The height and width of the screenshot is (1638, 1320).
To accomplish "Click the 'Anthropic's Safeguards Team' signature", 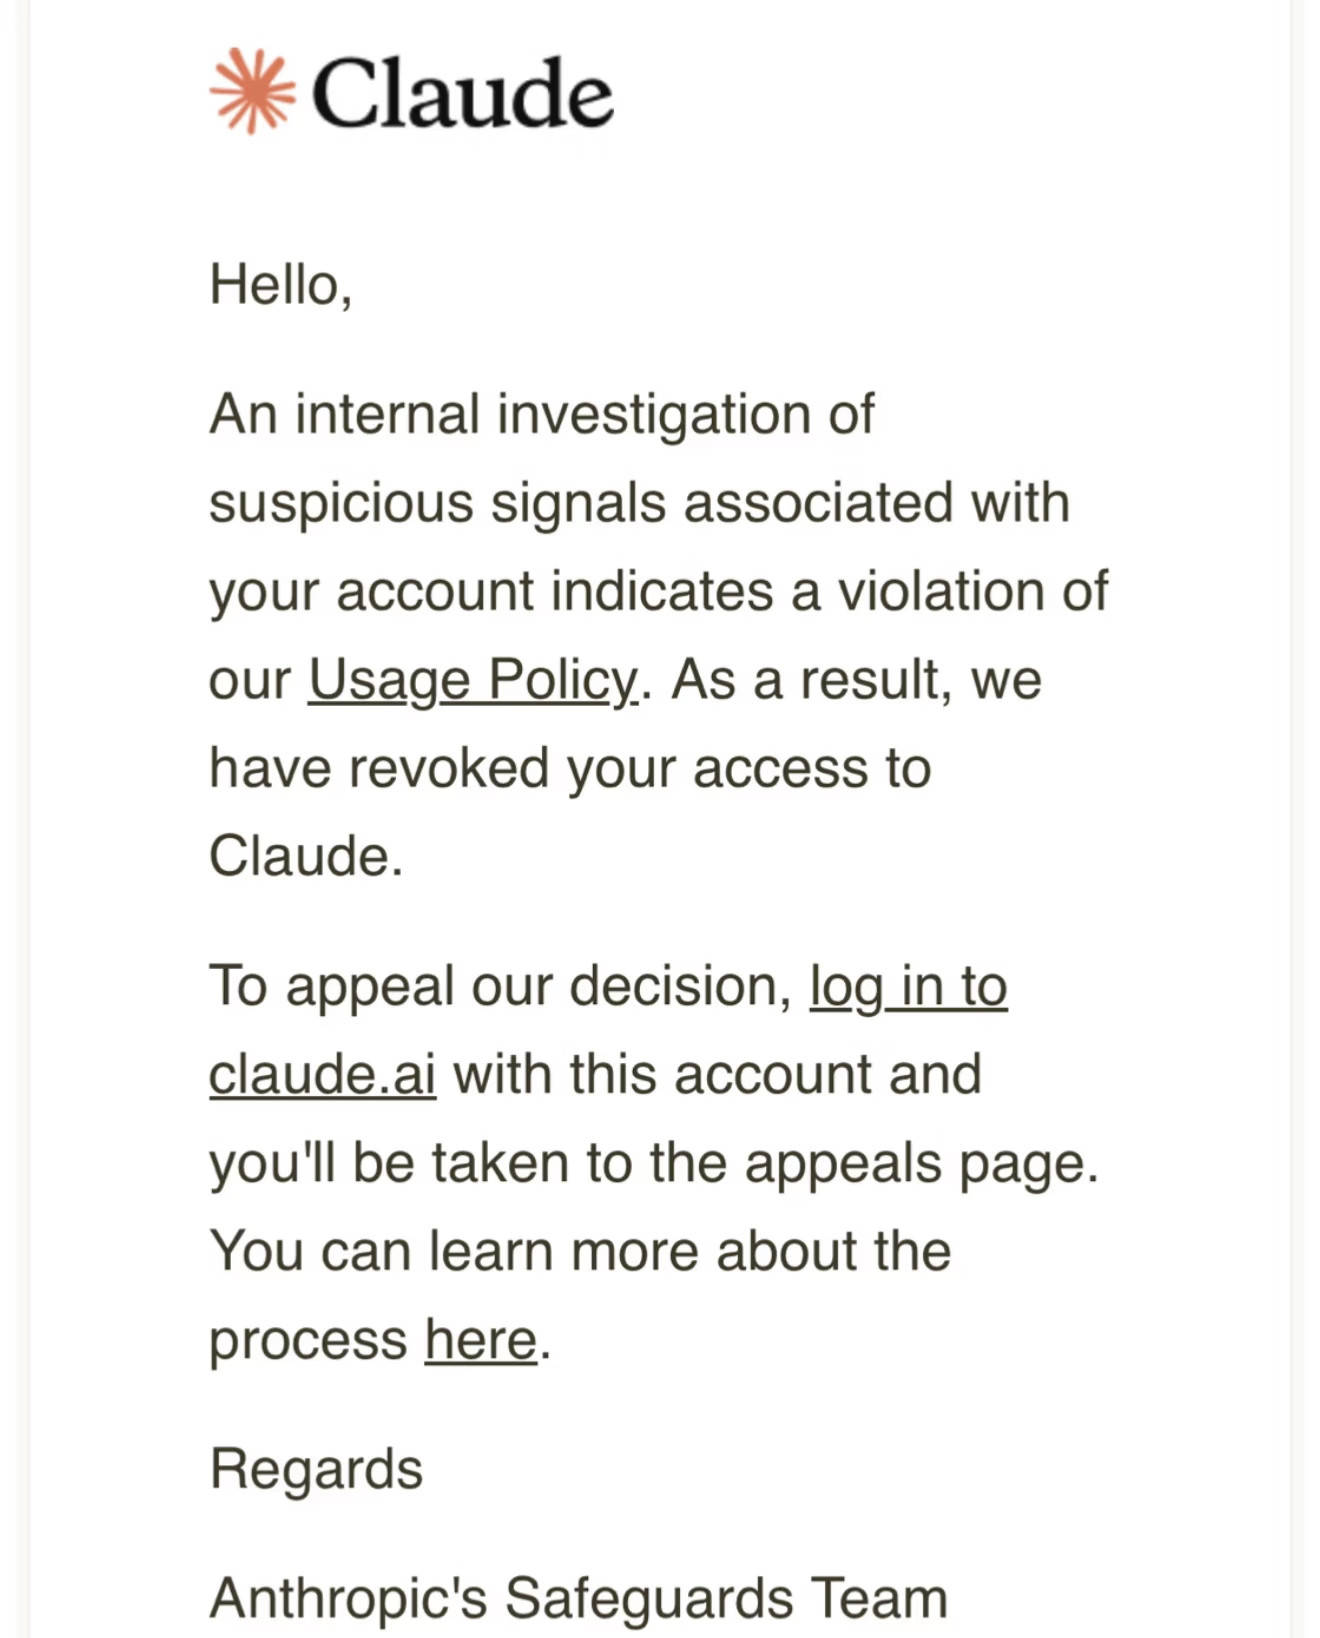I will [x=578, y=1598].
